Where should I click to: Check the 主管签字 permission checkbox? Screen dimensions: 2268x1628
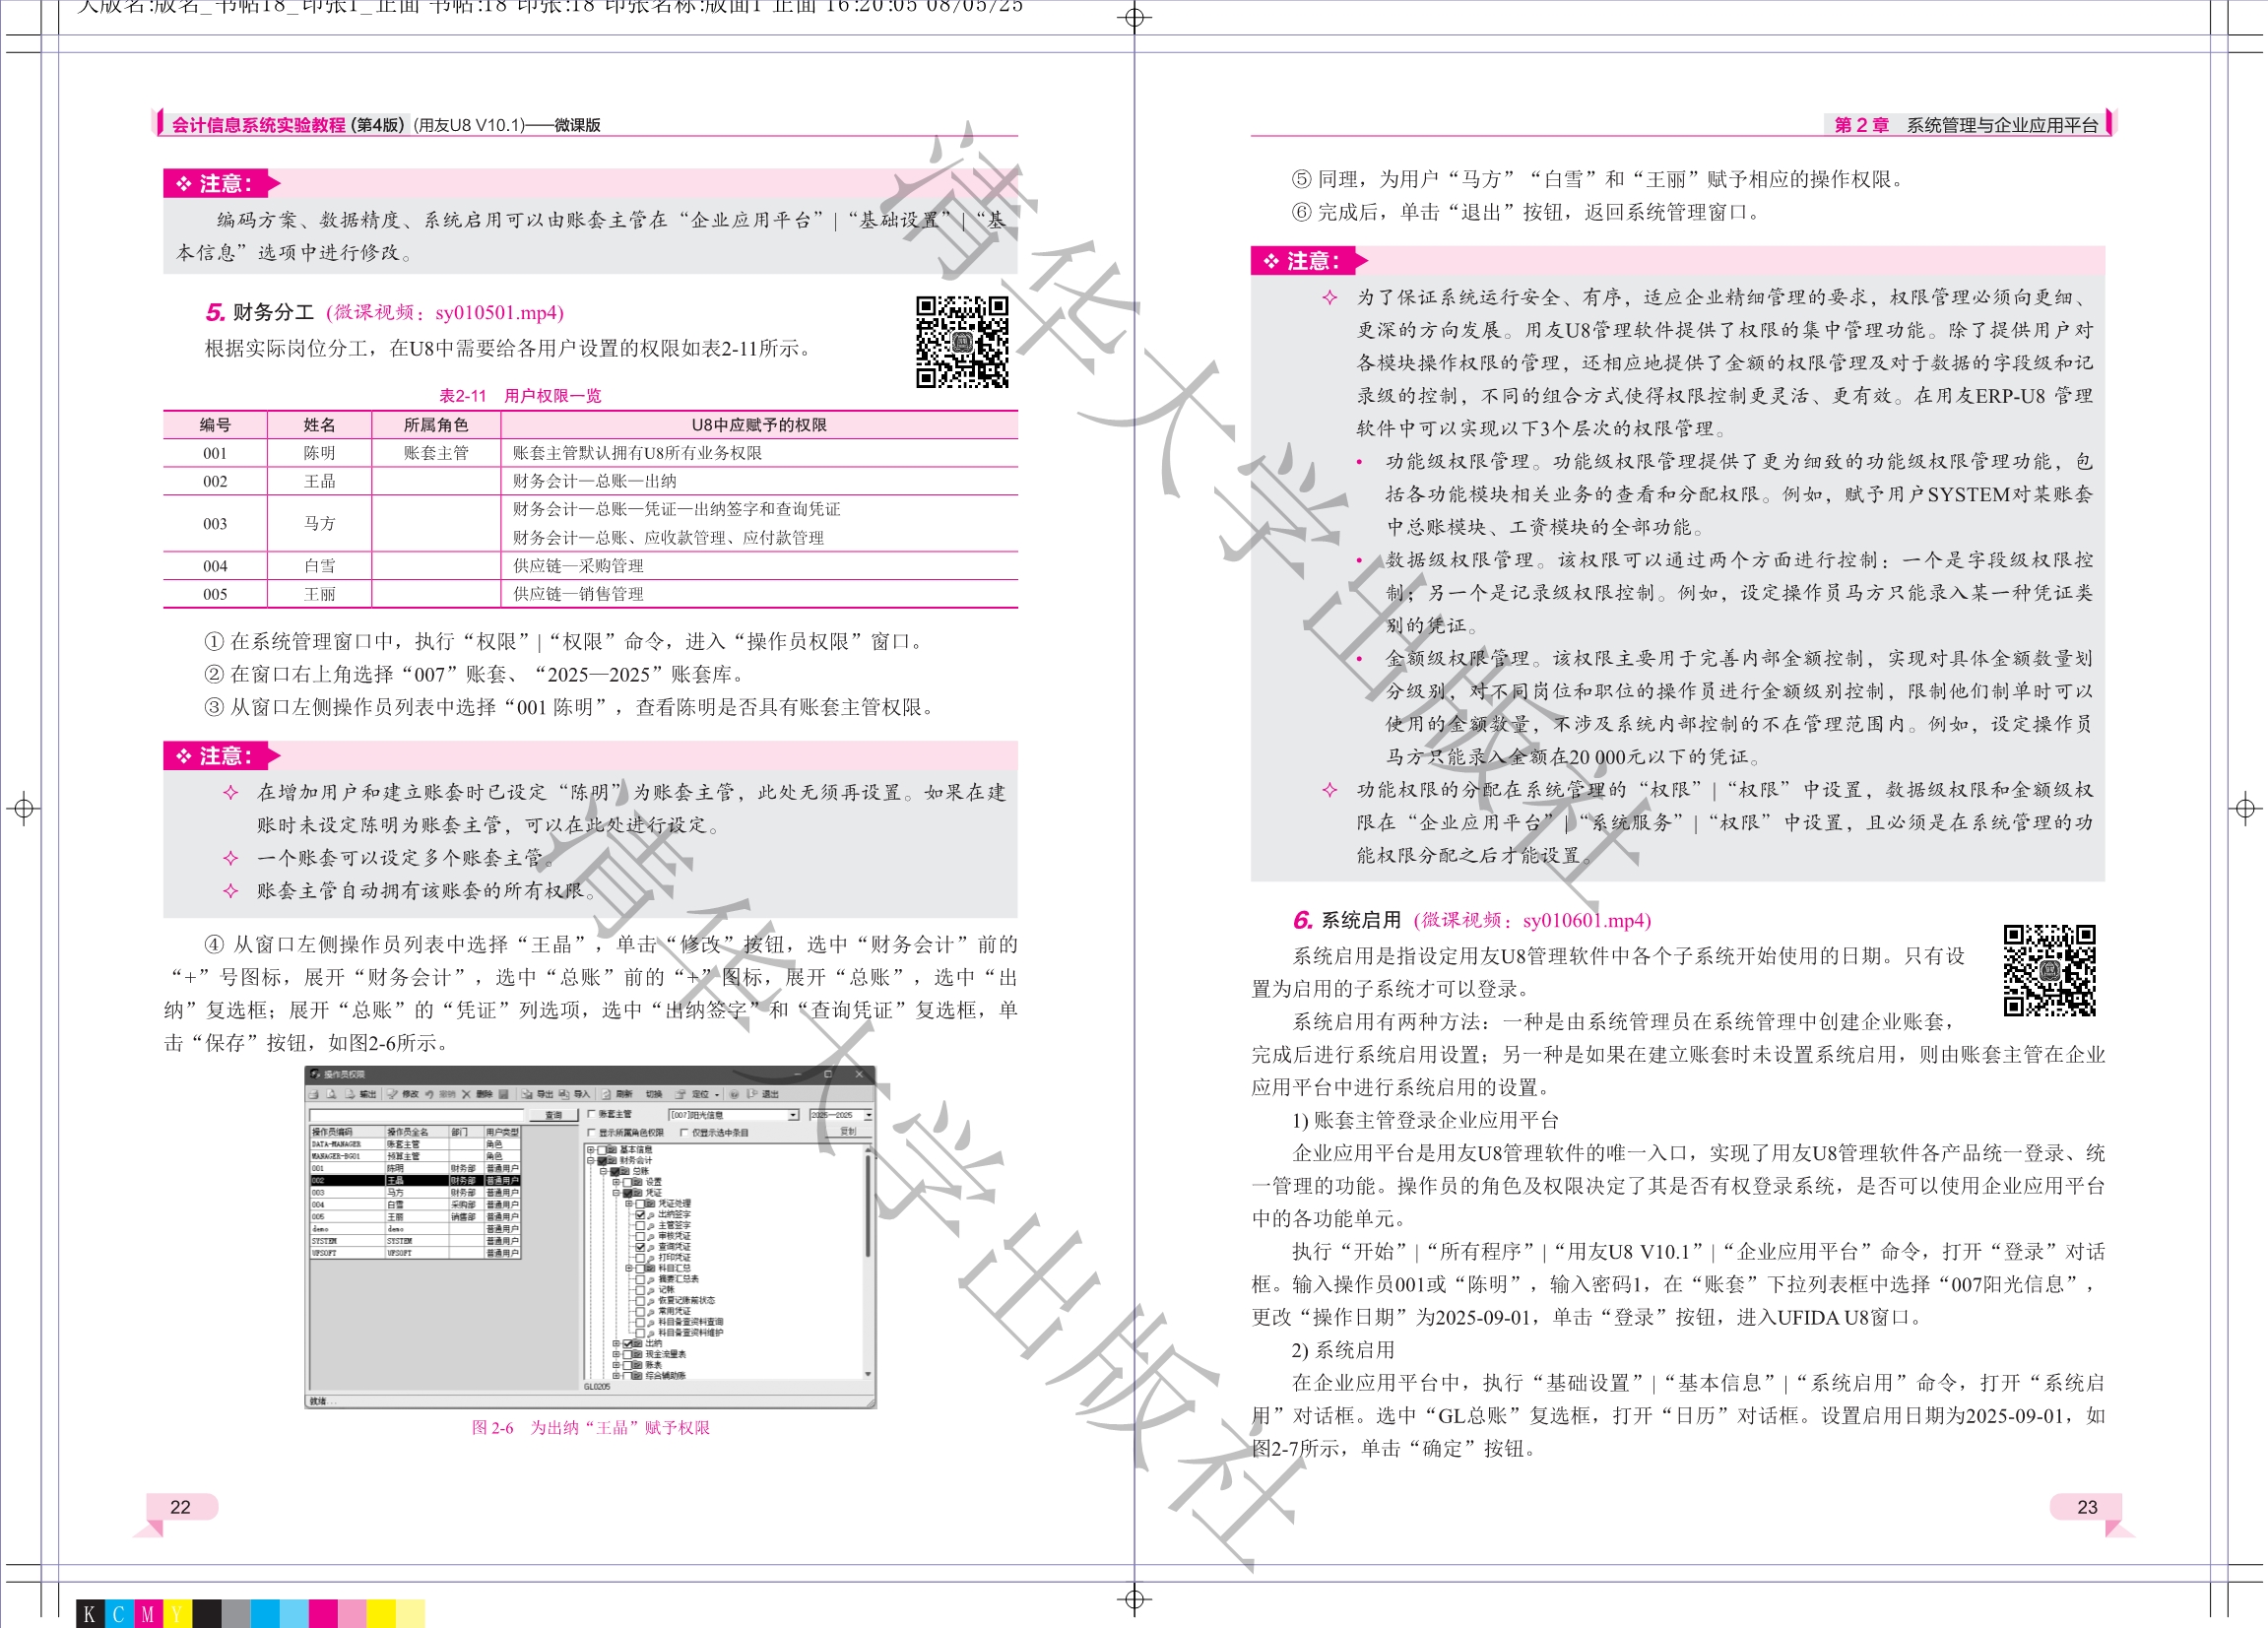coord(641,1226)
